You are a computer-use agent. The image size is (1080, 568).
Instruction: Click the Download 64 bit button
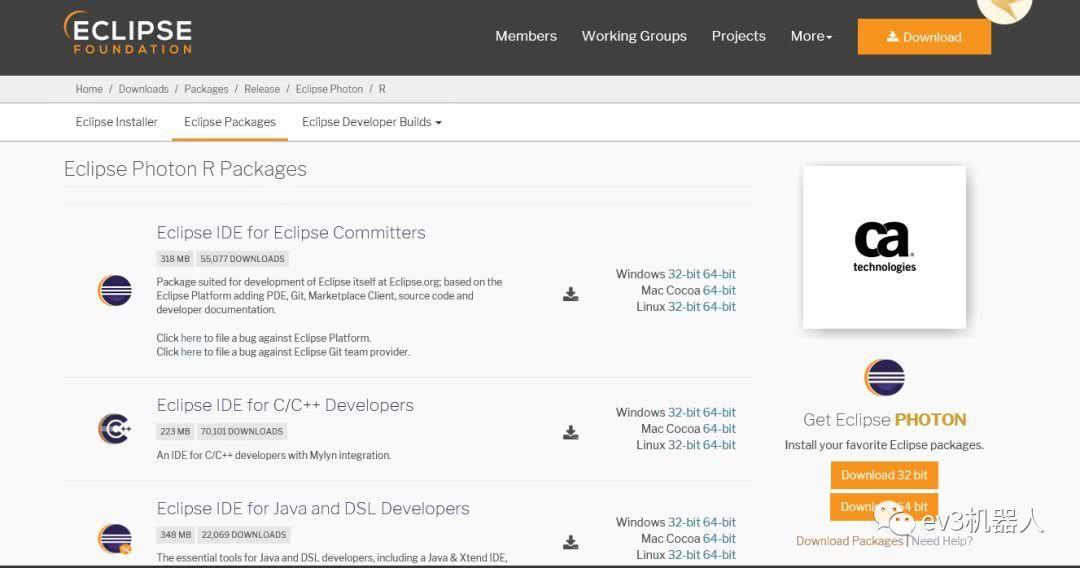(884, 507)
